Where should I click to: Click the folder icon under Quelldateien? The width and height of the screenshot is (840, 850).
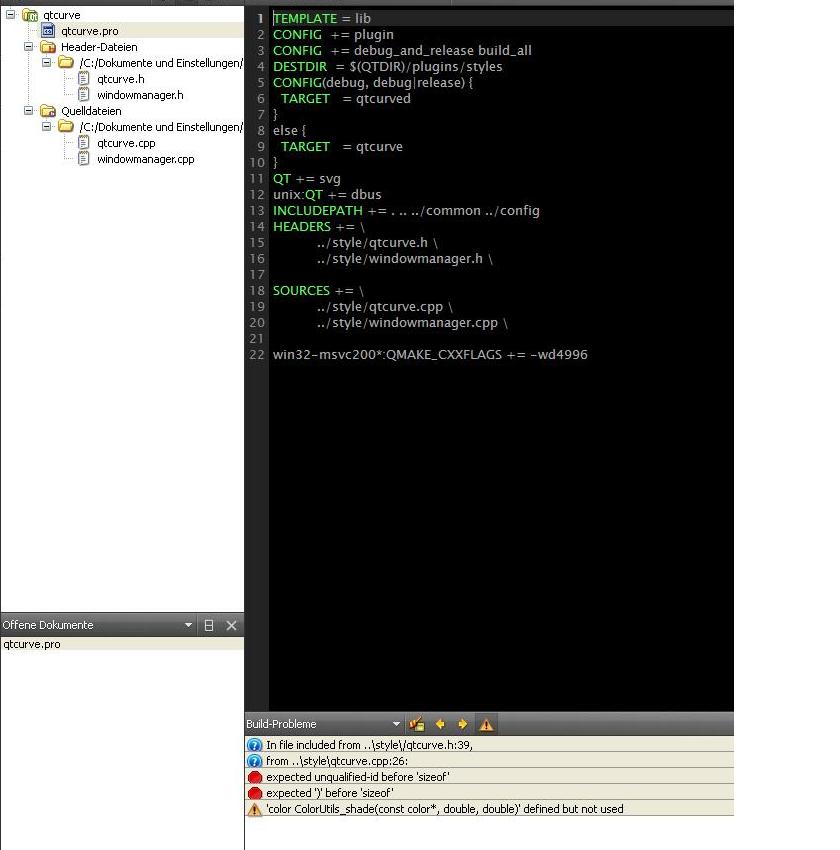pos(66,127)
